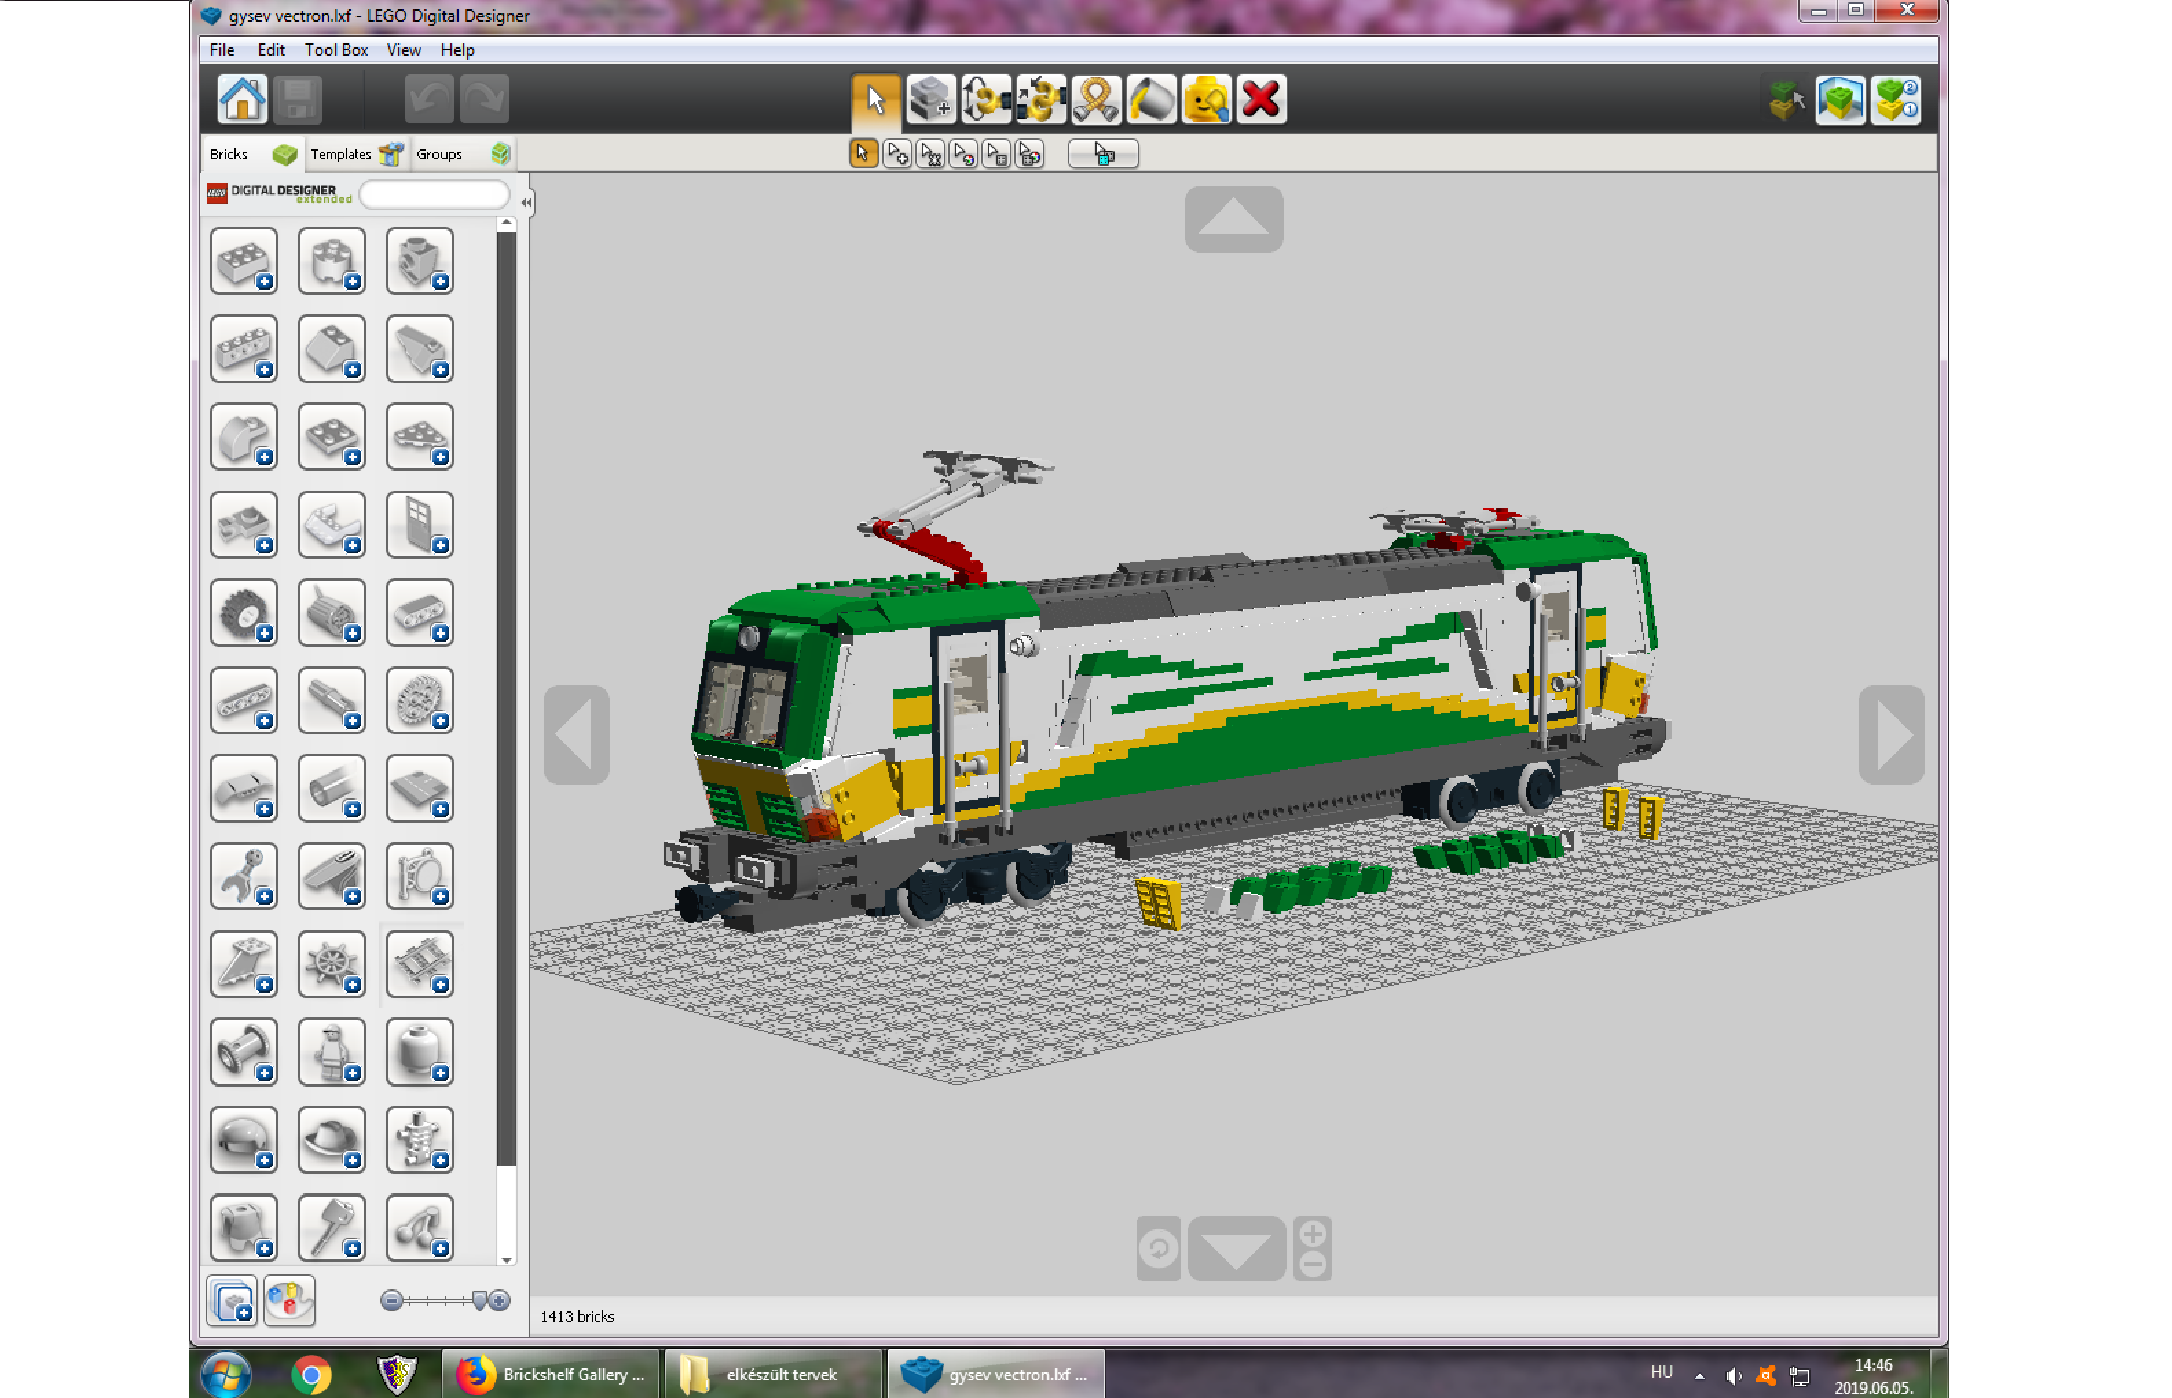Select the Flex tool

pyautogui.click(x=1096, y=100)
